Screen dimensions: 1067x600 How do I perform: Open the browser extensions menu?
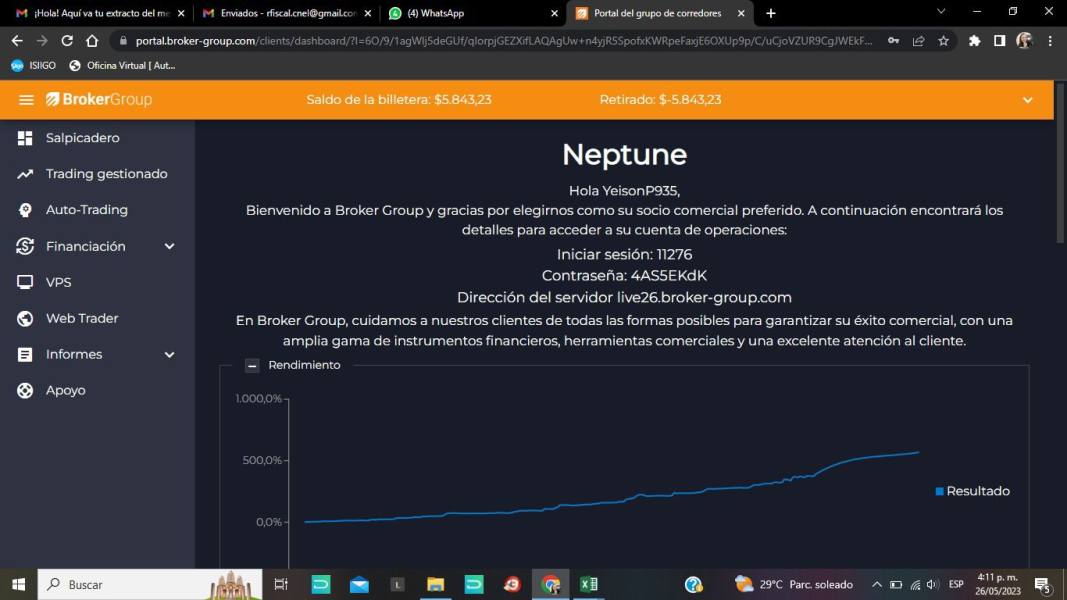[974, 41]
